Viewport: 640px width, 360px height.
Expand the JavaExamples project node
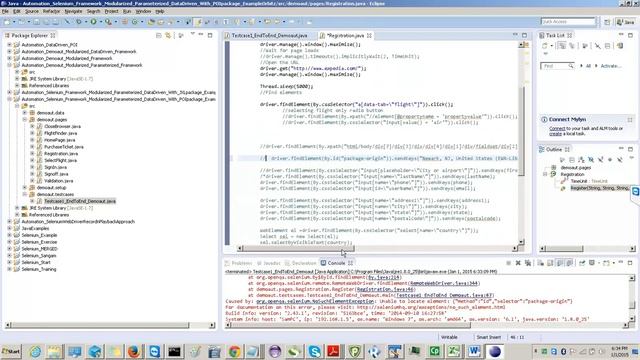[x=9, y=229]
